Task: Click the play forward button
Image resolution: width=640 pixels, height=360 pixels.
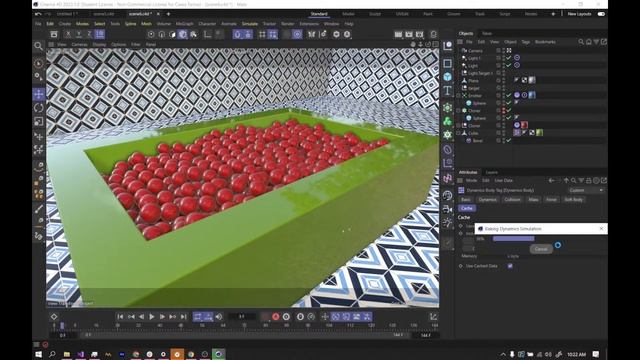Action: (x=152, y=317)
